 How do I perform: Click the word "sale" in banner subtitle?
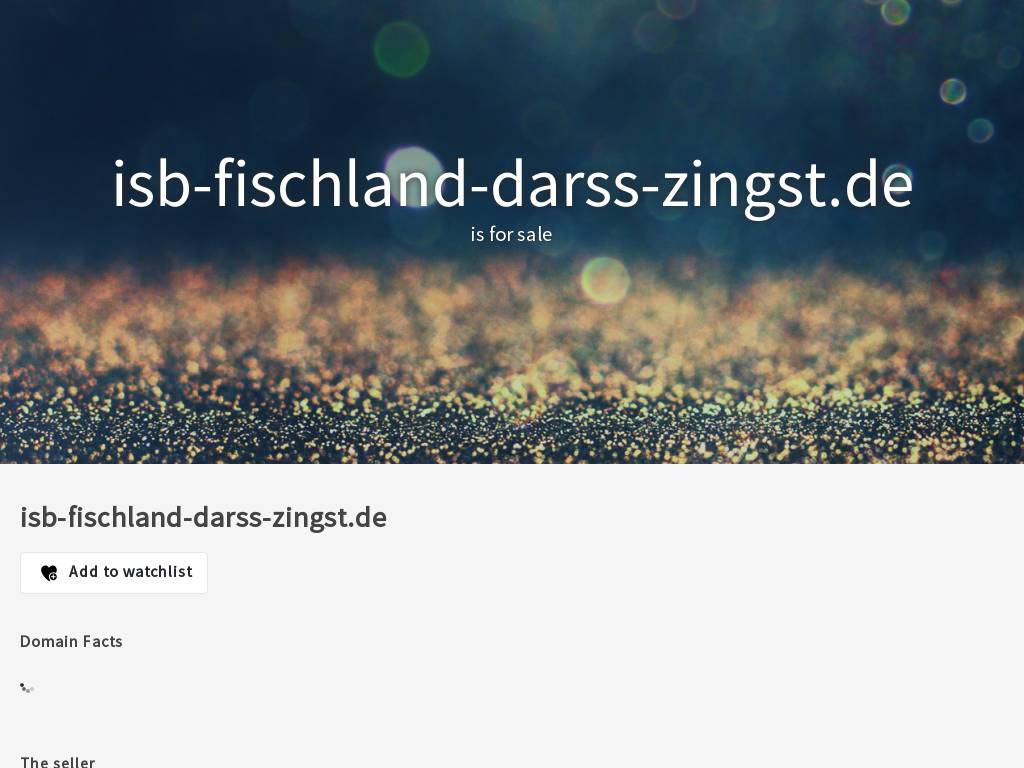coord(534,234)
